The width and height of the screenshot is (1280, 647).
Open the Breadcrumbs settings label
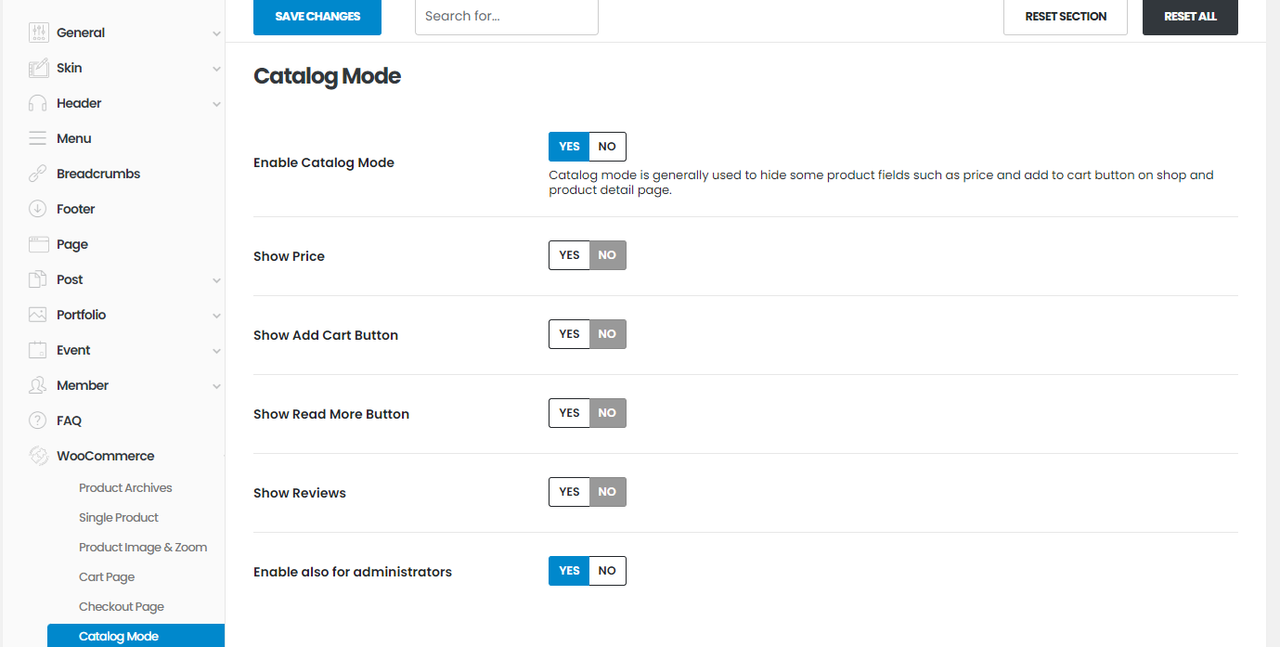point(98,174)
